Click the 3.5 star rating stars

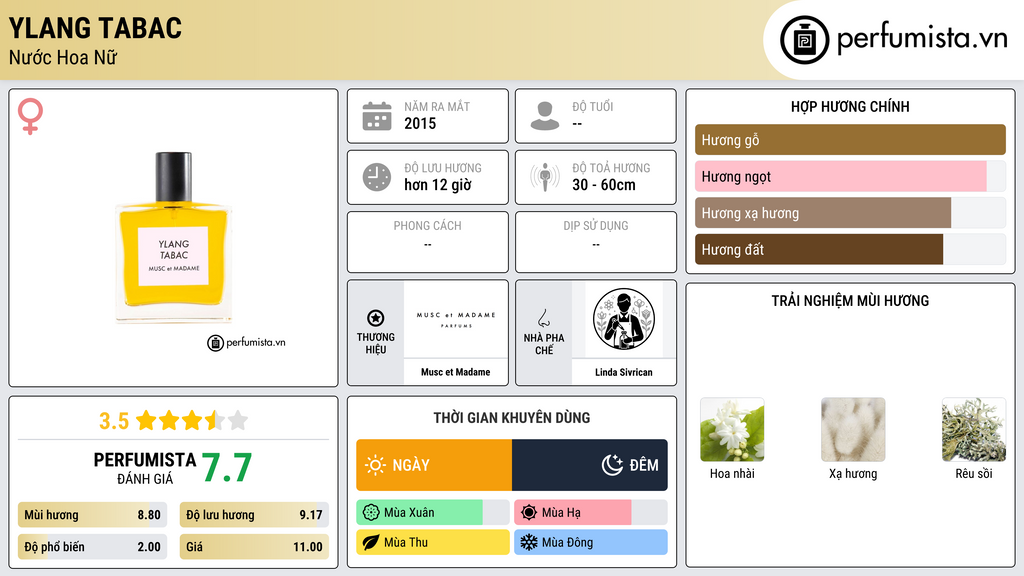point(192,421)
